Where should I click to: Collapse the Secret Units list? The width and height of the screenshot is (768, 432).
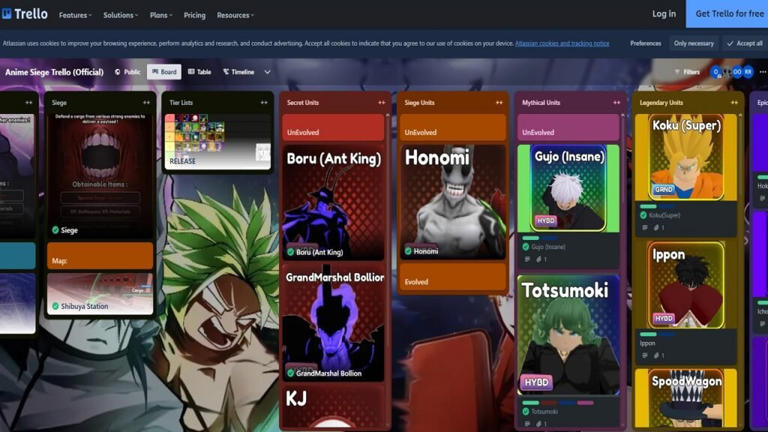coord(381,102)
